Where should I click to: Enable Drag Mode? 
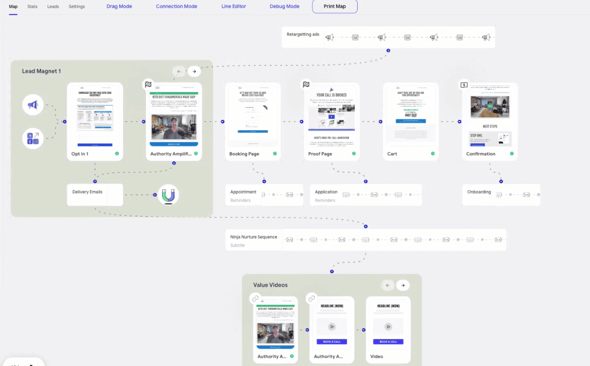tap(119, 6)
